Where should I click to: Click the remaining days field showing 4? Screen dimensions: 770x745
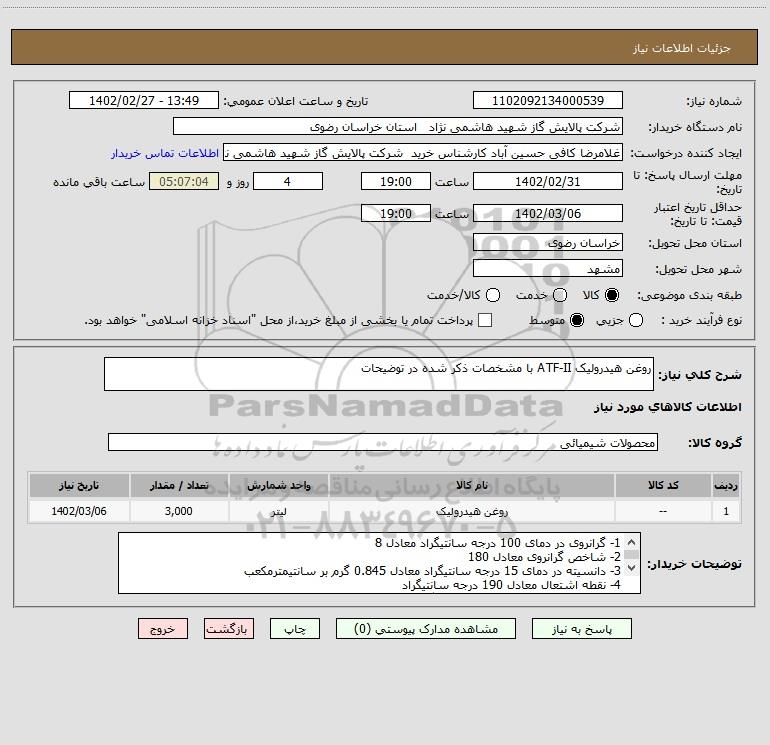[x=288, y=181]
